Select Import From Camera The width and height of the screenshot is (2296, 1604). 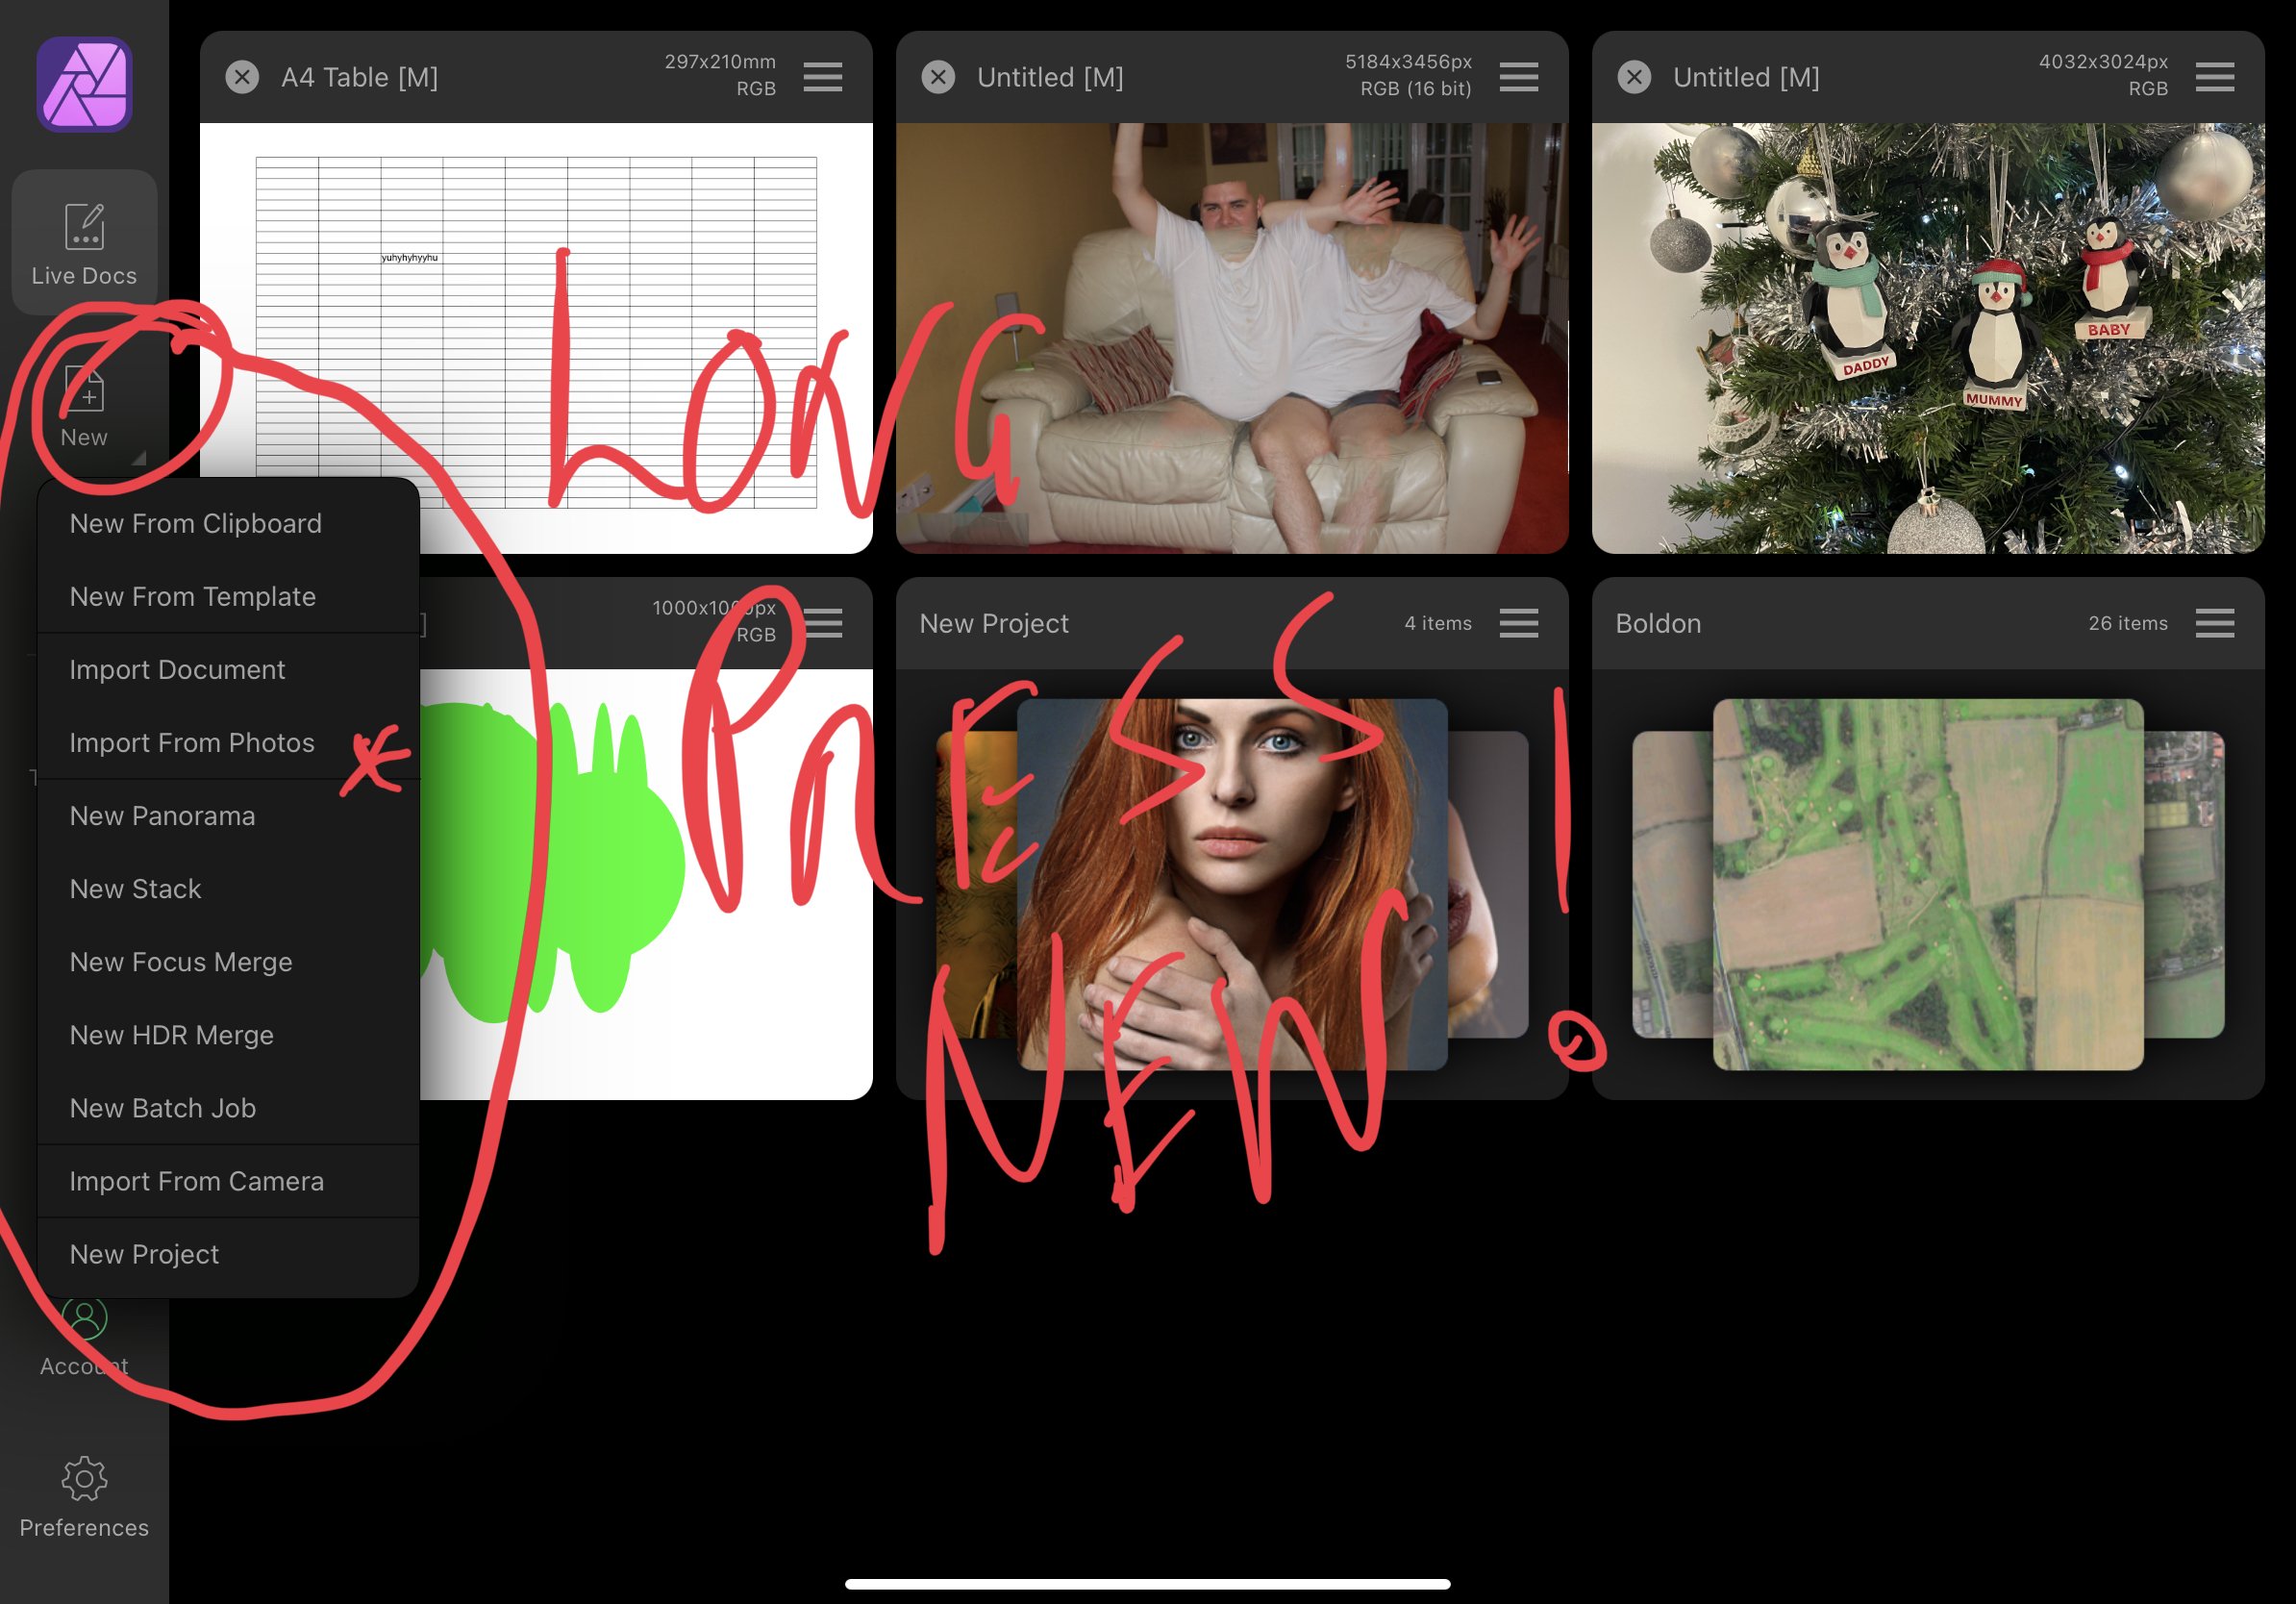click(228, 1180)
